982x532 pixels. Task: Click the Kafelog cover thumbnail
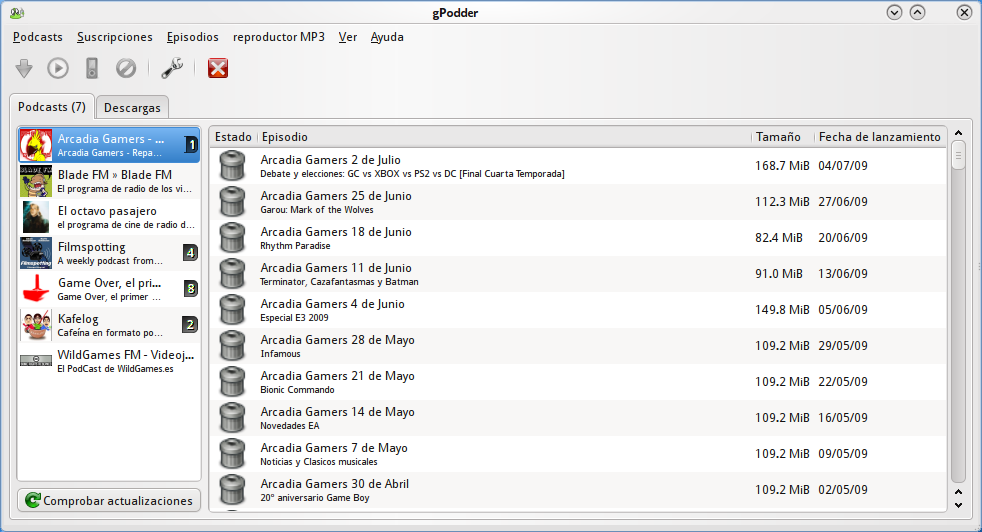pos(36,325)
